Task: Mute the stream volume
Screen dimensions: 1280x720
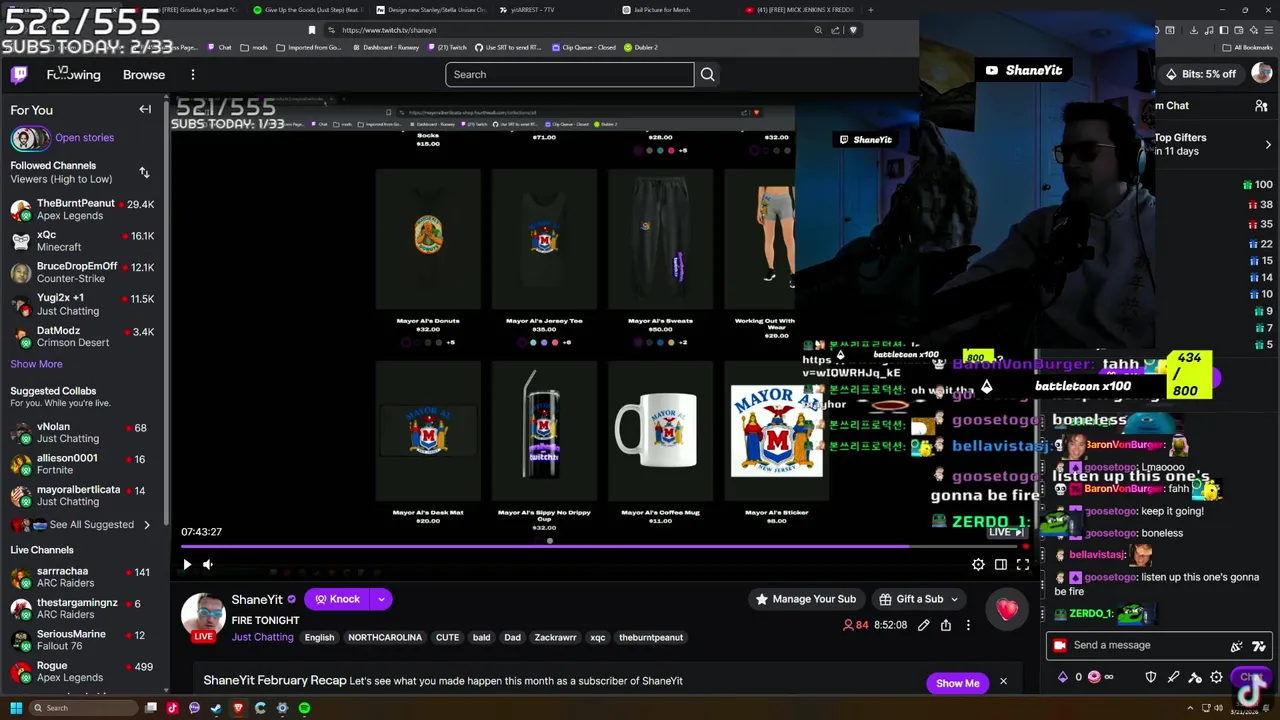Action: point(208,565)
